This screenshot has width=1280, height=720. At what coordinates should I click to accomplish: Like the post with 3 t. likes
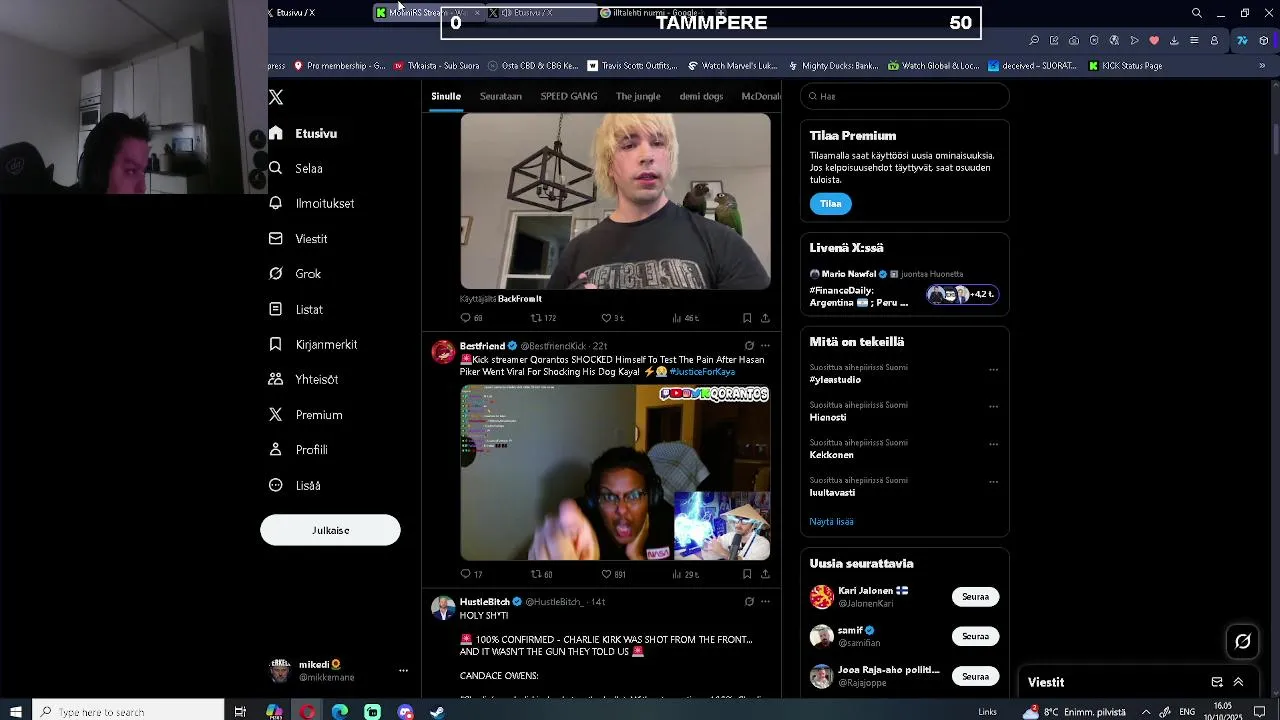pyautogui.click(x=612, y=318)
